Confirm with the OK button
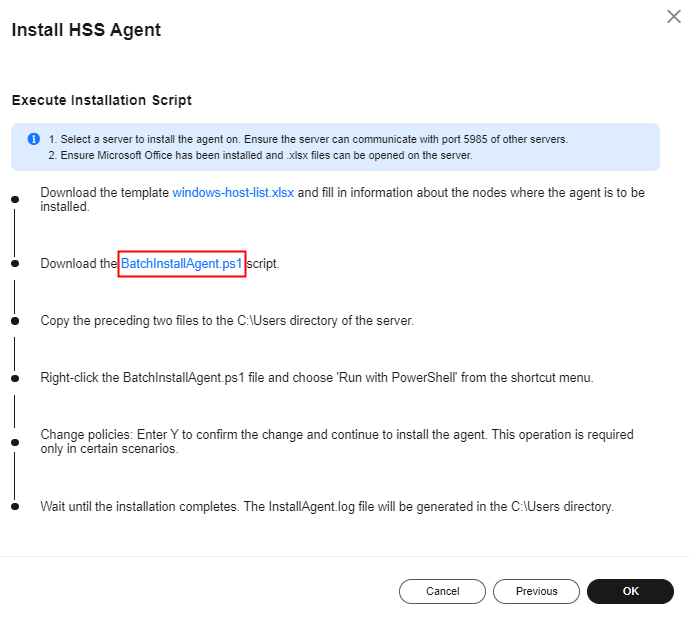 (630, 591)
